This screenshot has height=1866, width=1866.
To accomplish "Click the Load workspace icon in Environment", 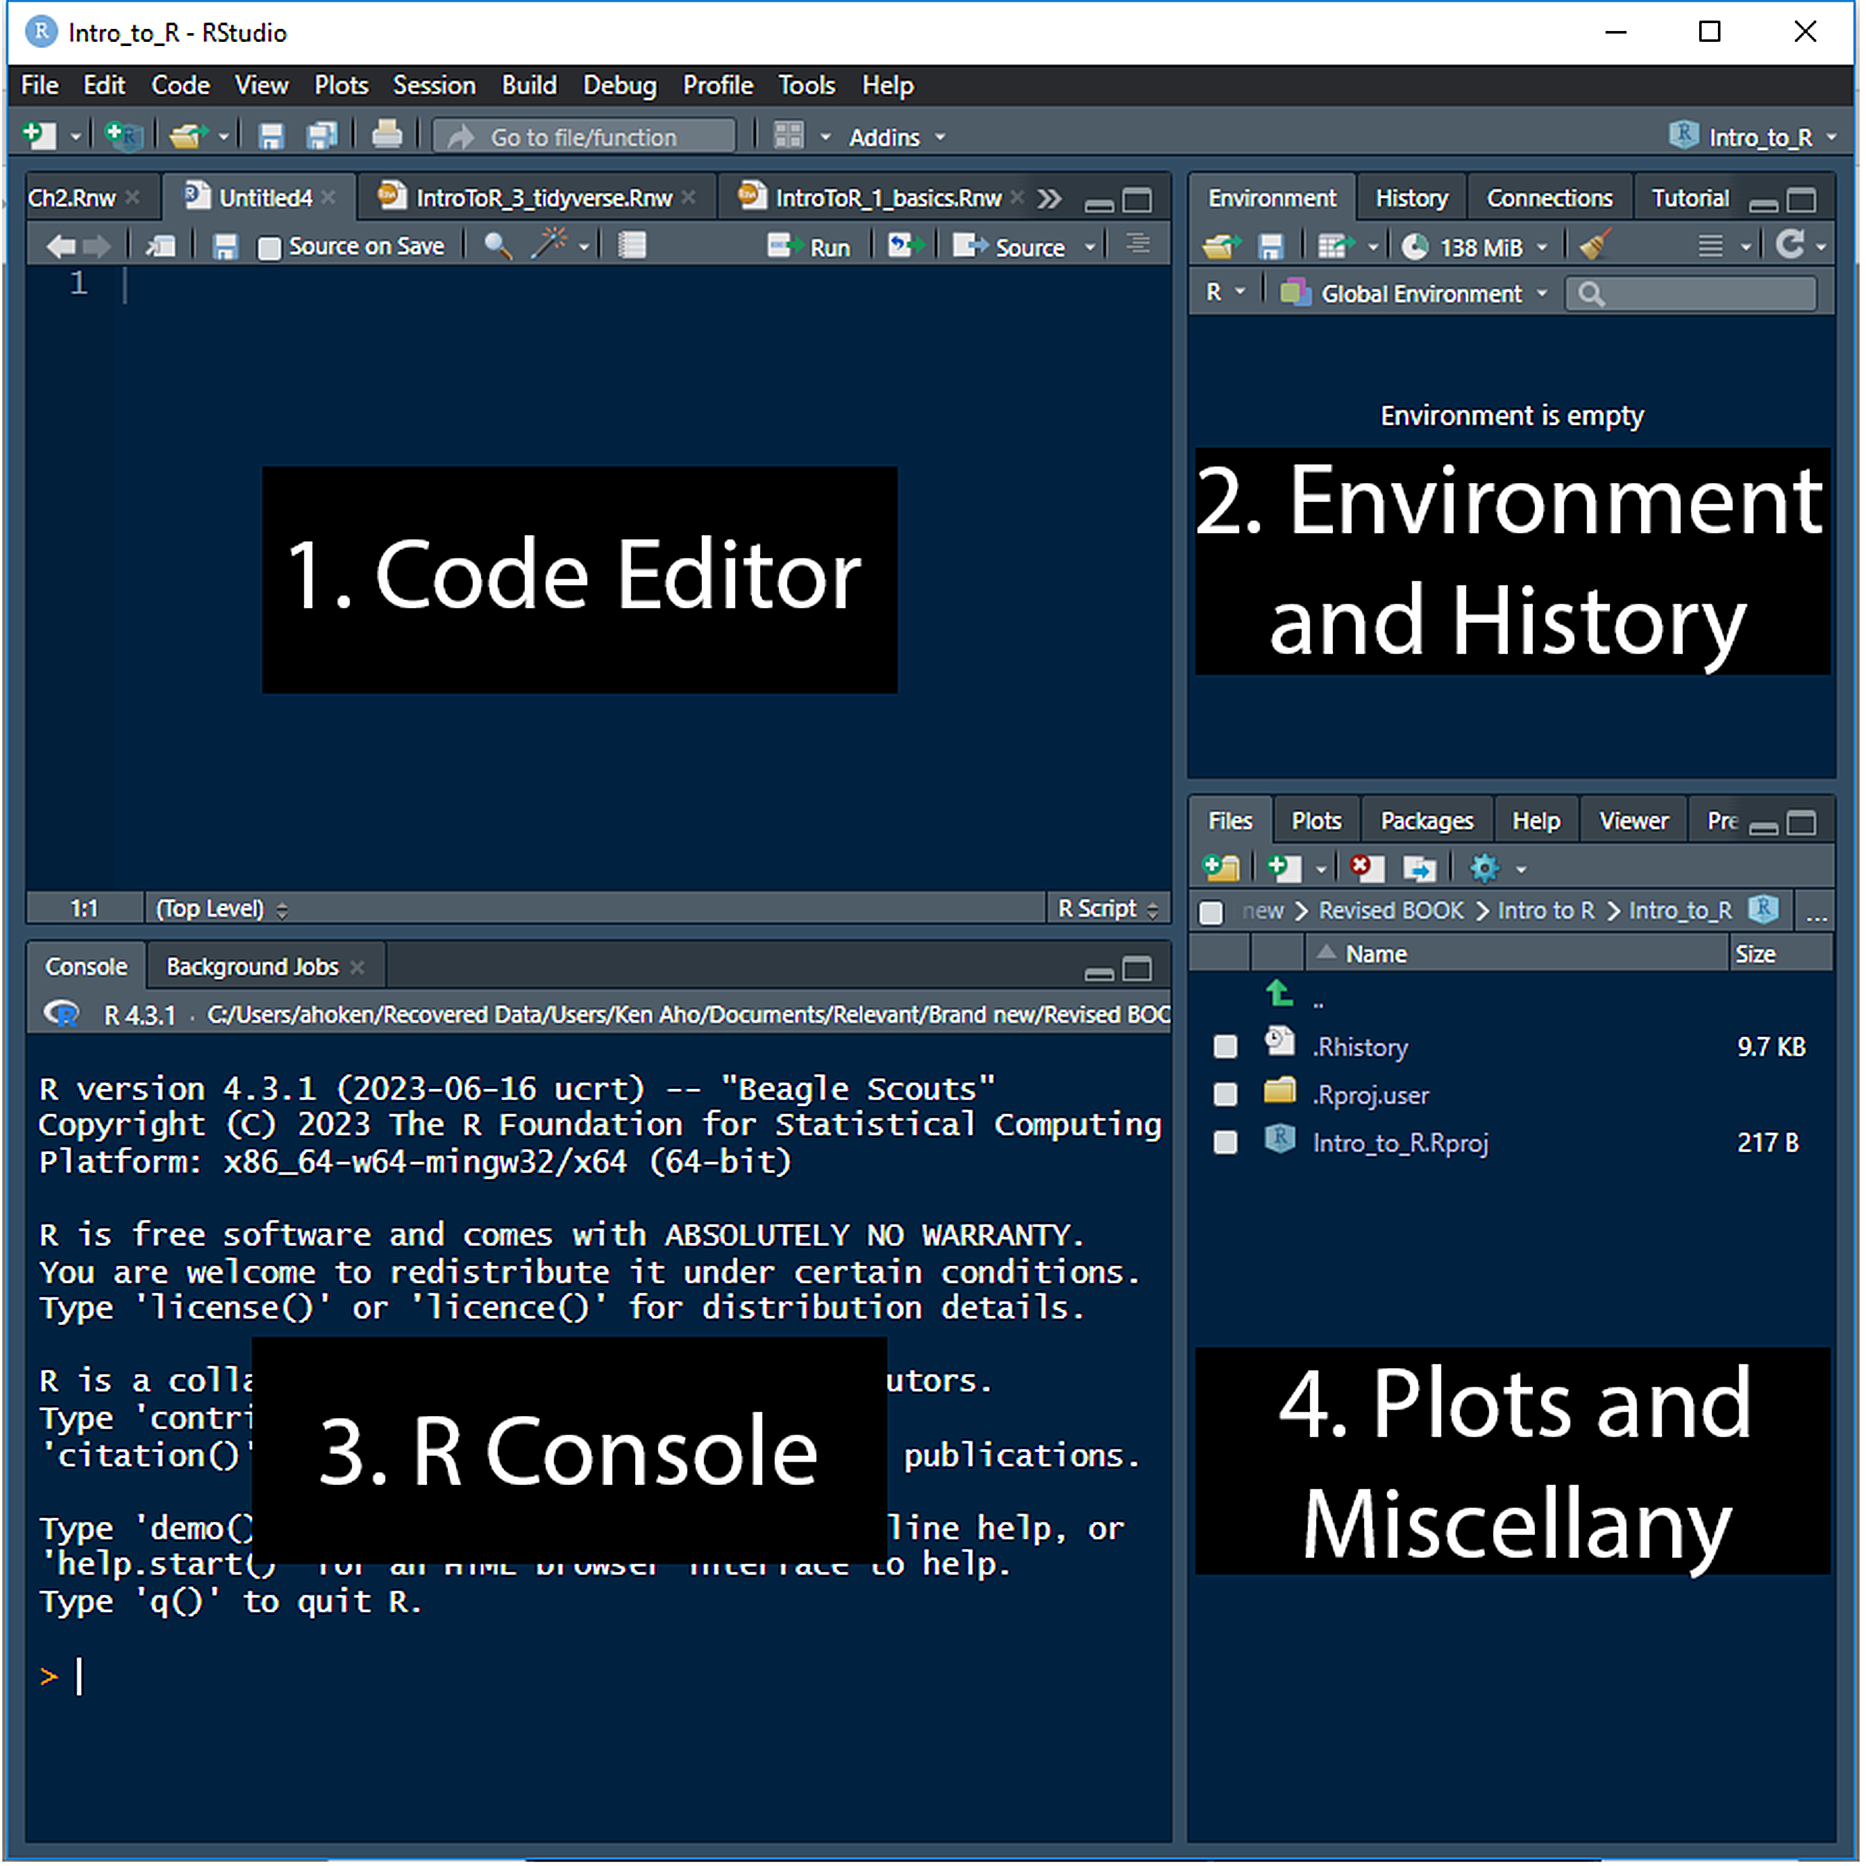I will 1221,246.
